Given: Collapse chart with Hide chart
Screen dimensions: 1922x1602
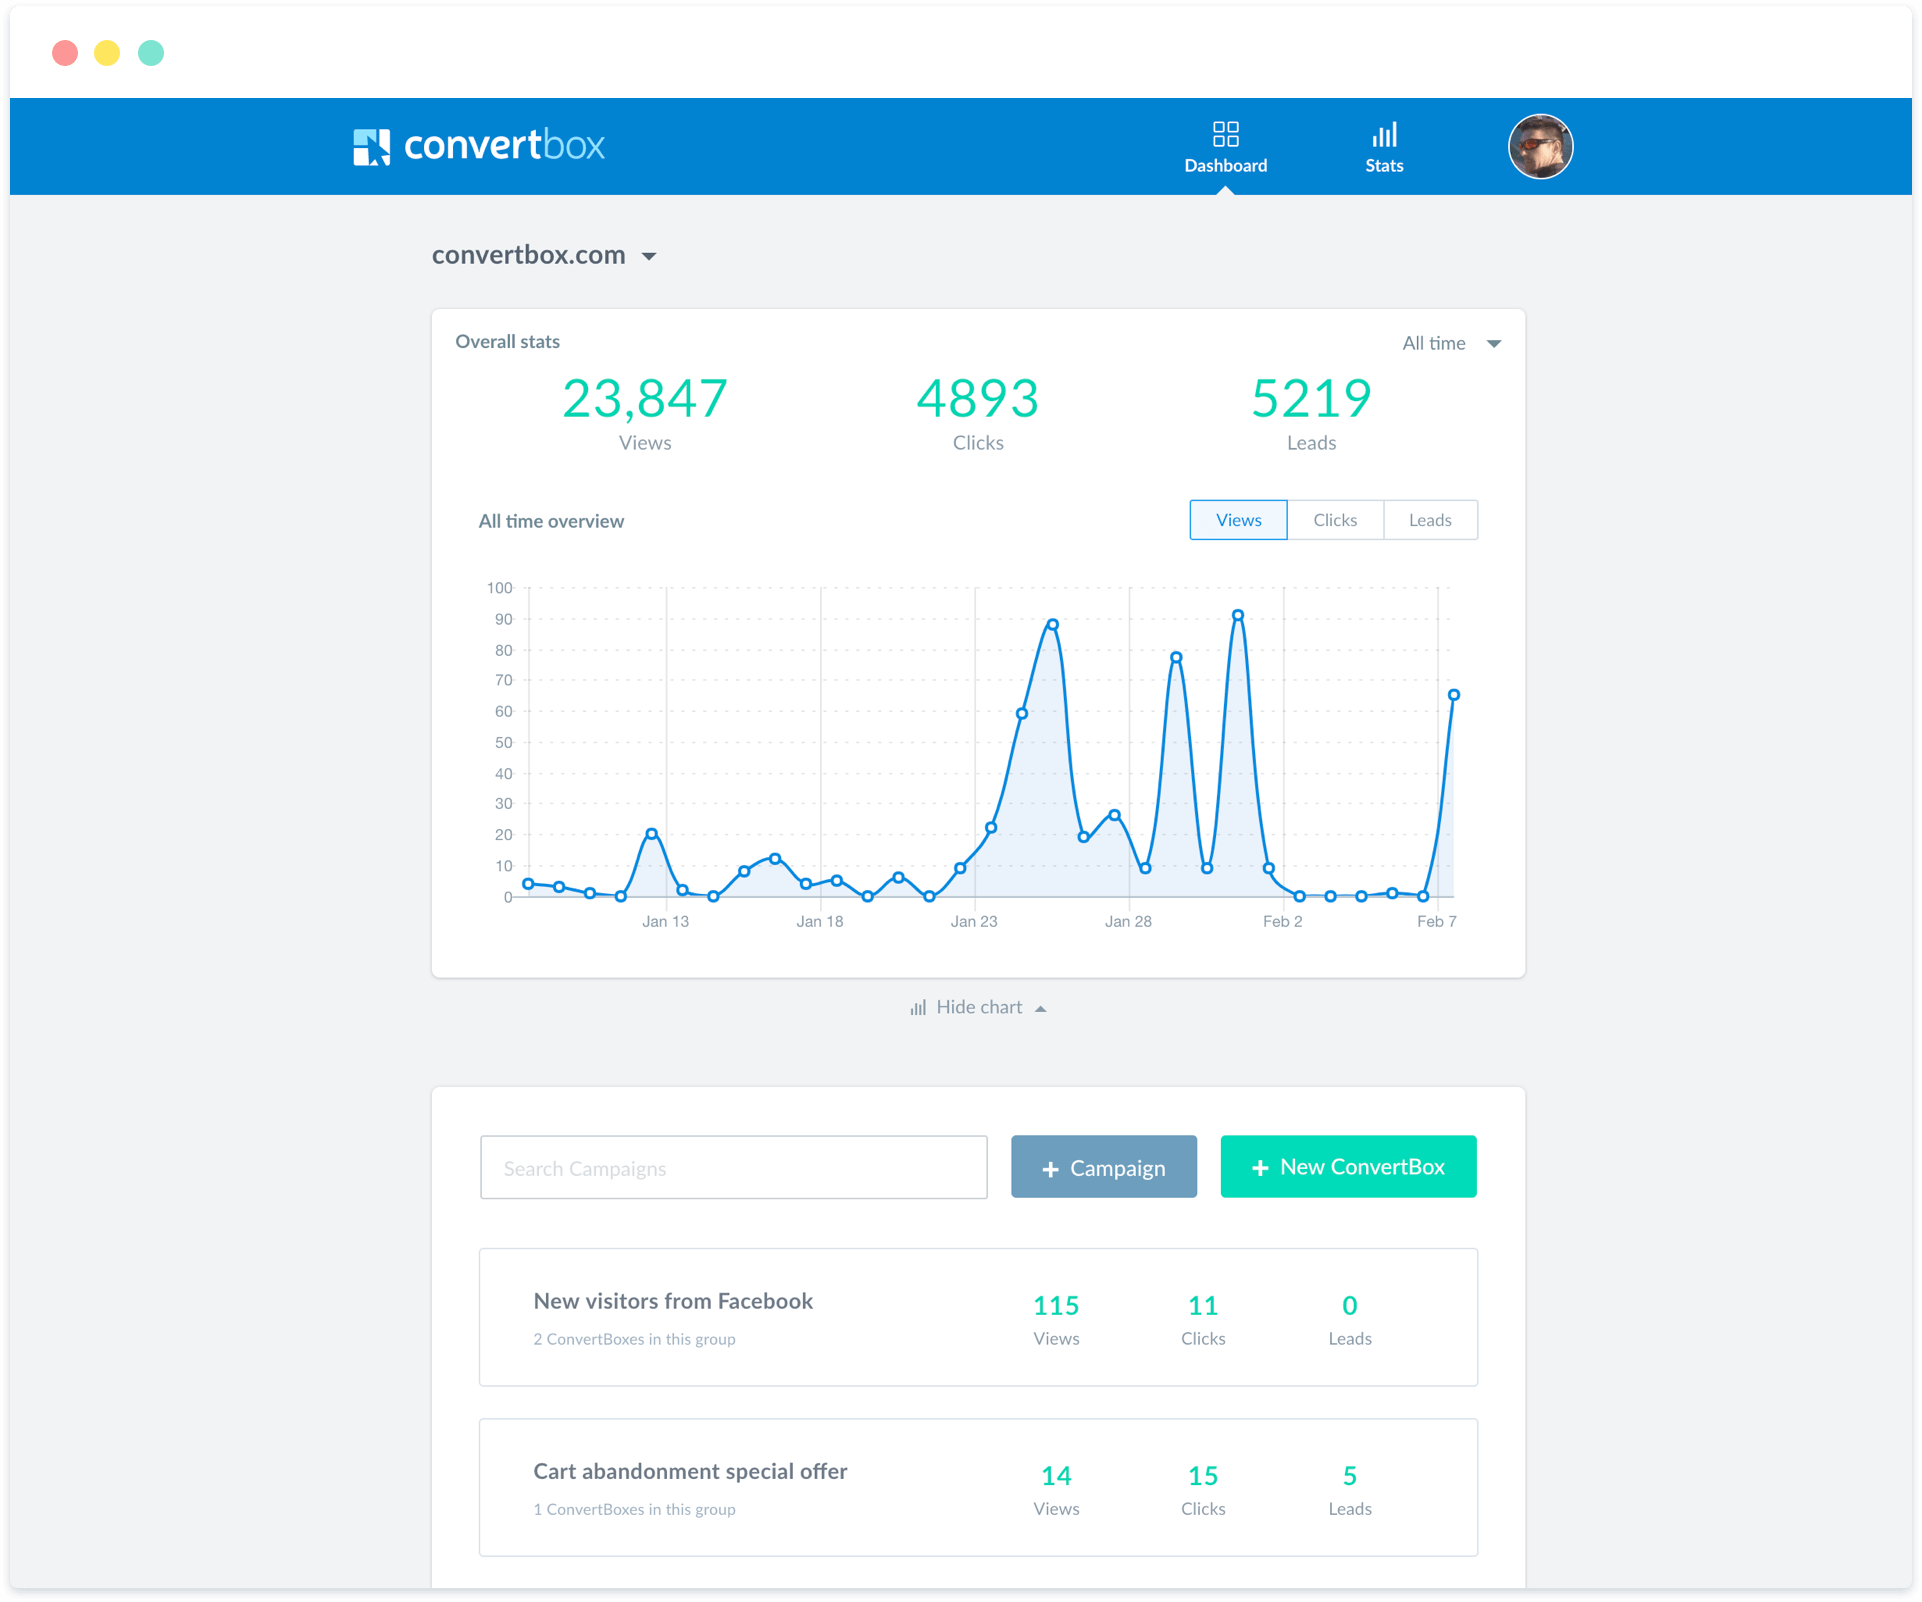Looking at the screenshot, I should coord(978,1007).
